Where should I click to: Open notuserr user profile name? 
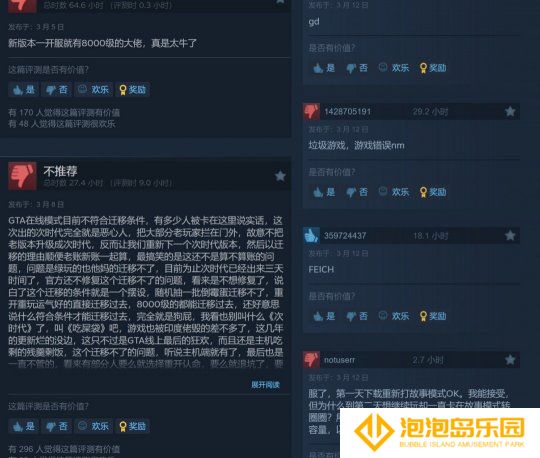tap(339, 360)
